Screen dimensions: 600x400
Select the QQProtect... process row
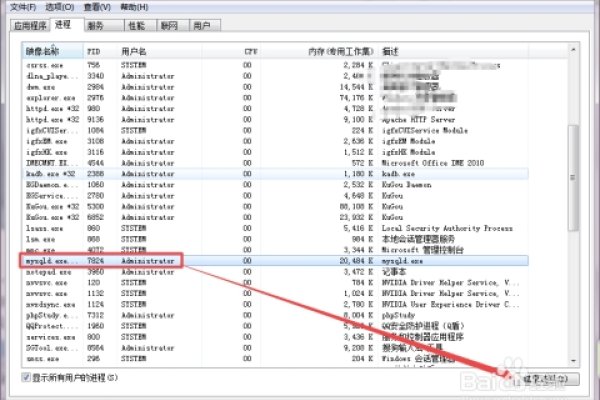click(276, 326)
